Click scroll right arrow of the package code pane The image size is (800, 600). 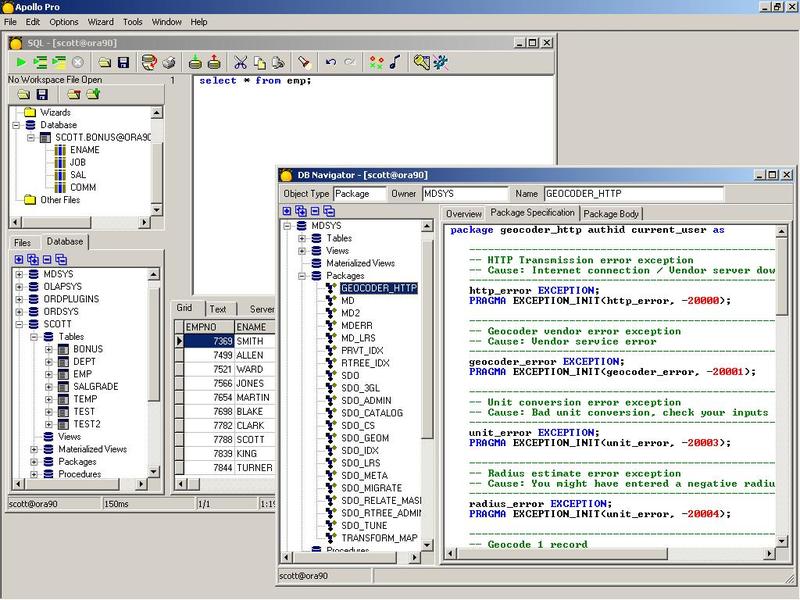coord(769,553)
